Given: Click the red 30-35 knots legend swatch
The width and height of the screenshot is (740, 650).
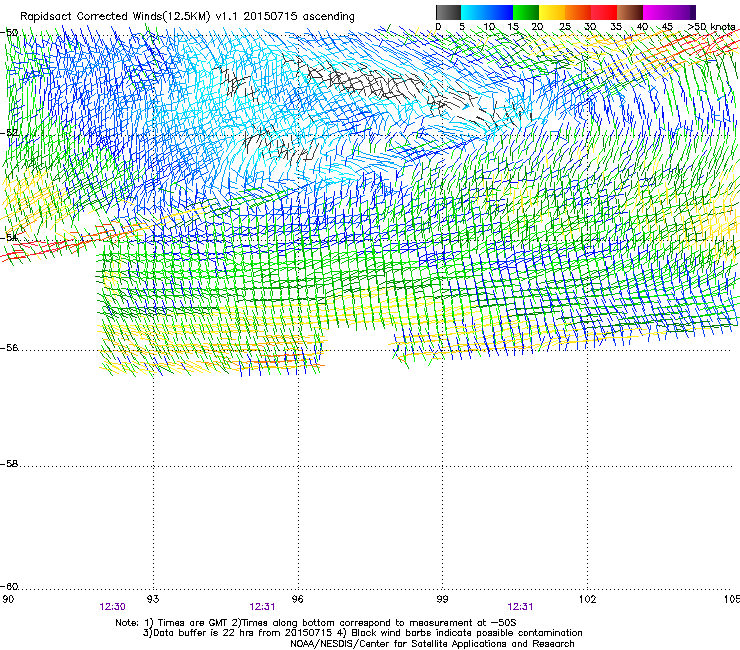Looking at the screenshot, I should click(604, 12).
